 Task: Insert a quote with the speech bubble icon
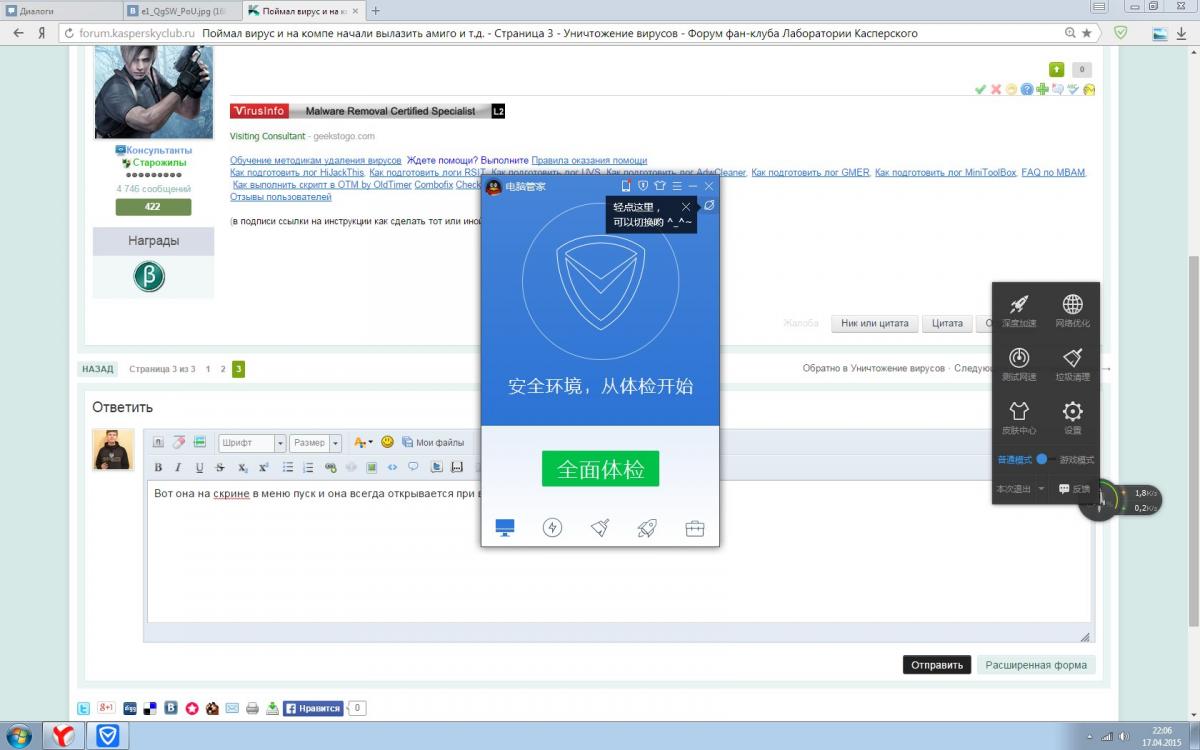click(x=412, y=467)
